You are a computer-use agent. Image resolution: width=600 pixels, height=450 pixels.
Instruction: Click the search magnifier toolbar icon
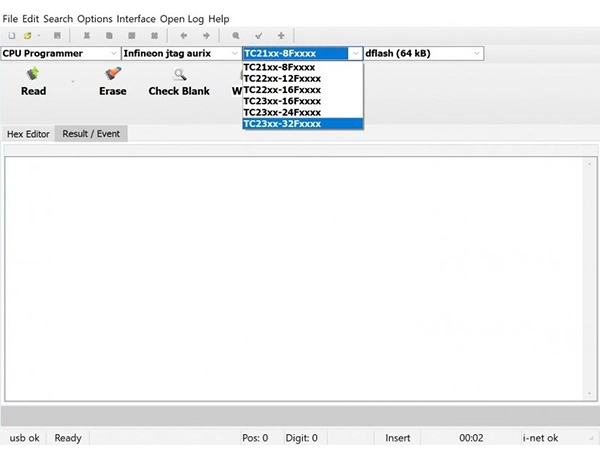pyautogui.click(x=236, y=35)
